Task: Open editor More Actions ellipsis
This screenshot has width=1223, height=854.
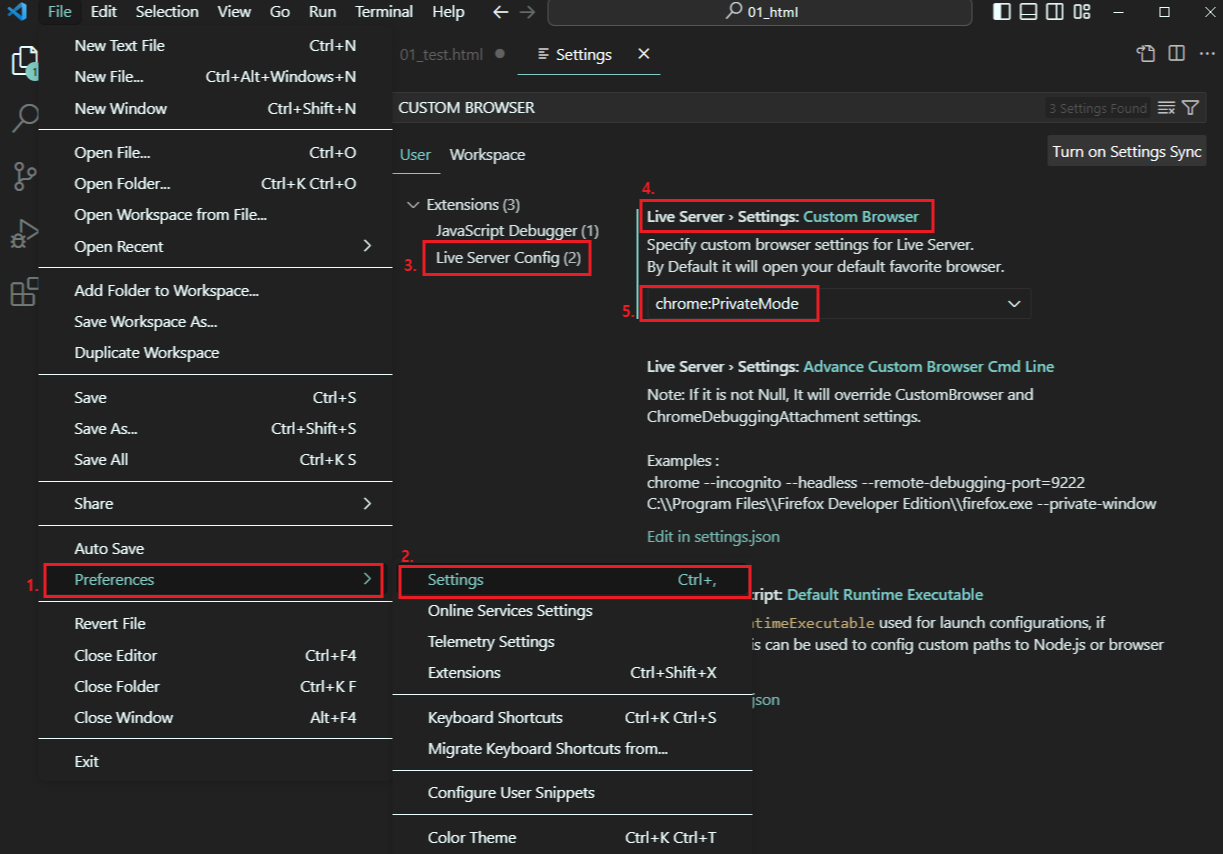Action: click(1206, 54)
